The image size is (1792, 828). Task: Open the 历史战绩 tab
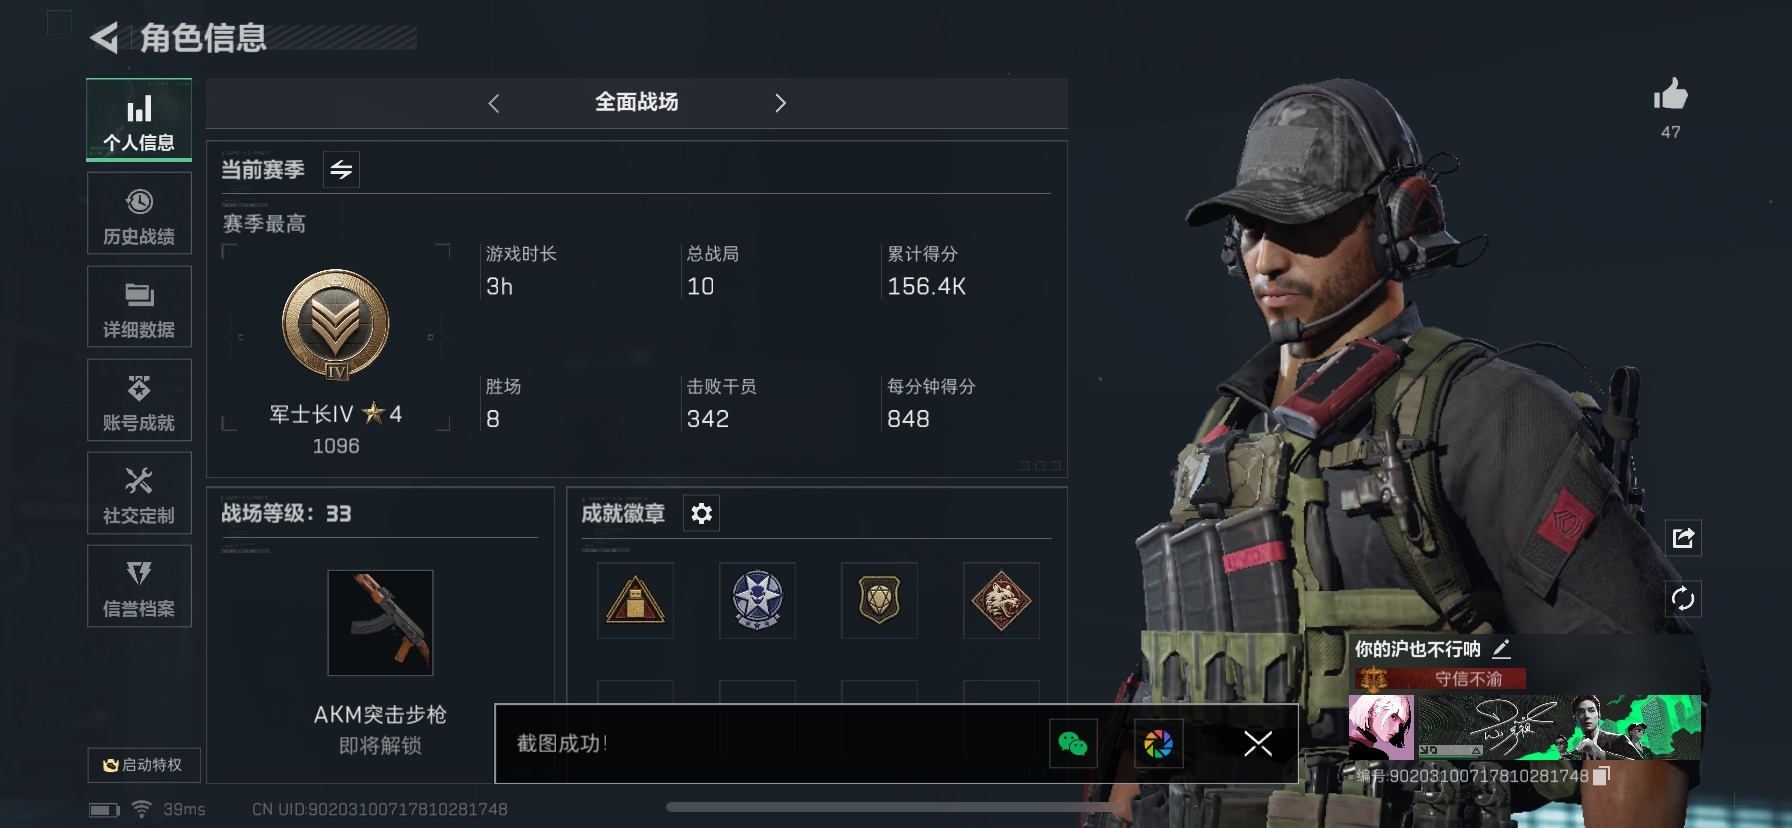[139, 214]
